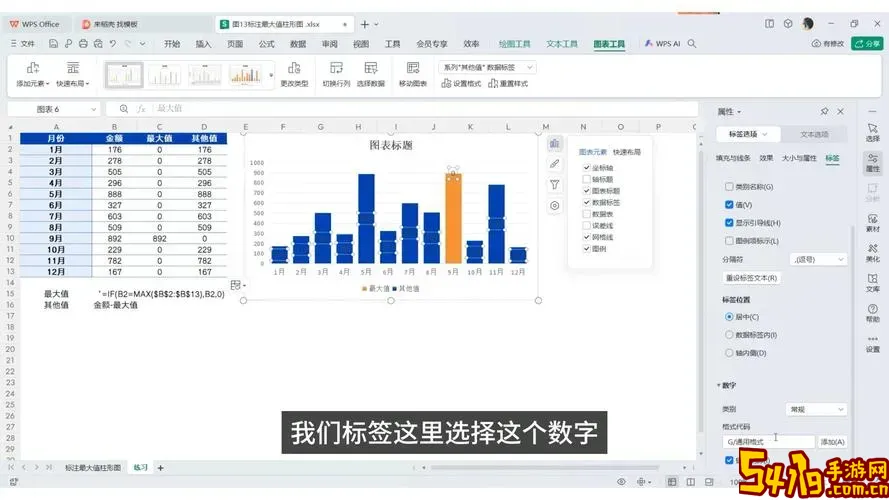
Task: Uncheck 显示引导线(H) checkbox
Action: tap(729, 223)
